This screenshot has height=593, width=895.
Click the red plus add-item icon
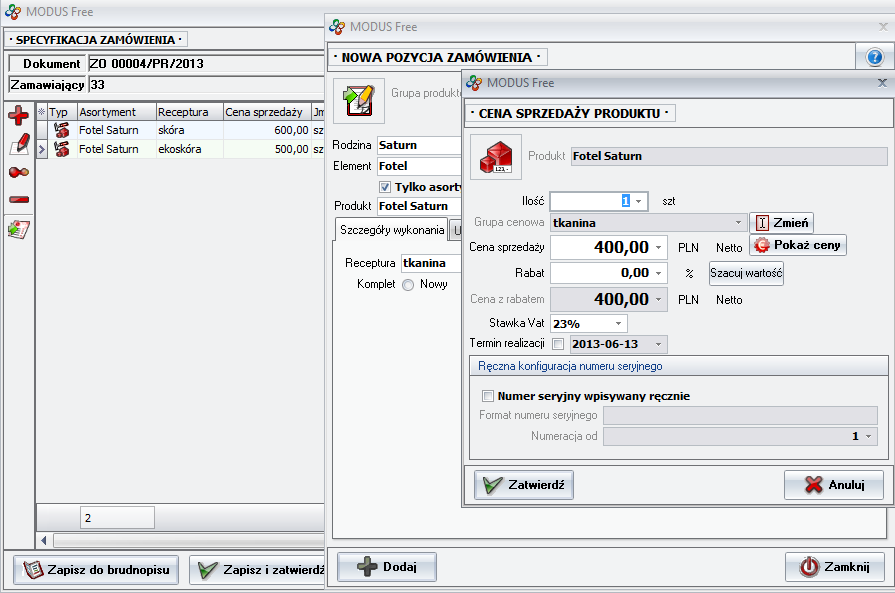18,117
